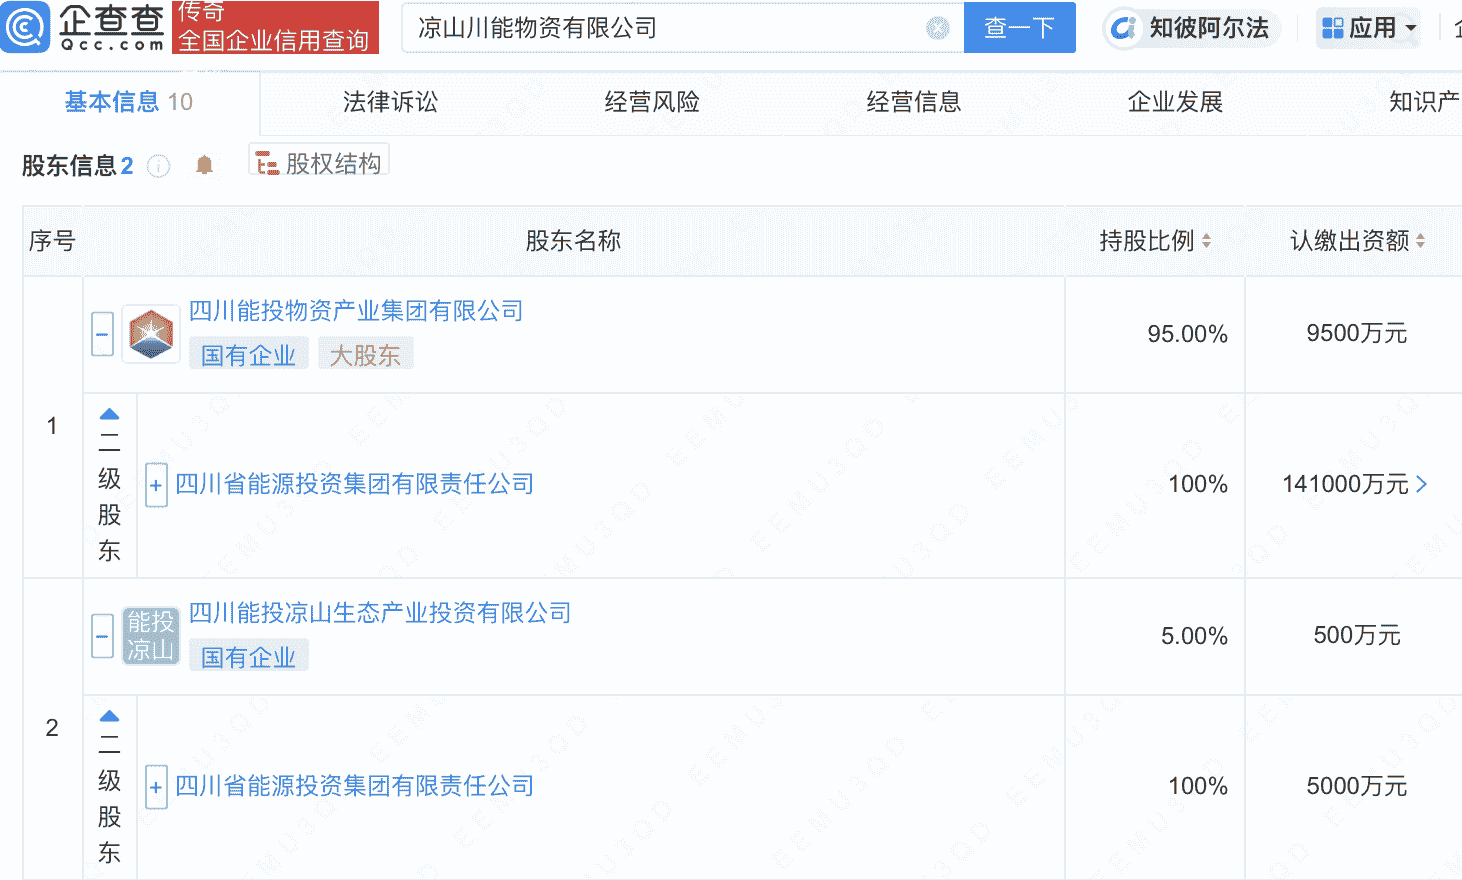Click the 知彼阿尔法 logo icon
The width and height of the screenshot is (1462, 880).
tap(1124, 28)
